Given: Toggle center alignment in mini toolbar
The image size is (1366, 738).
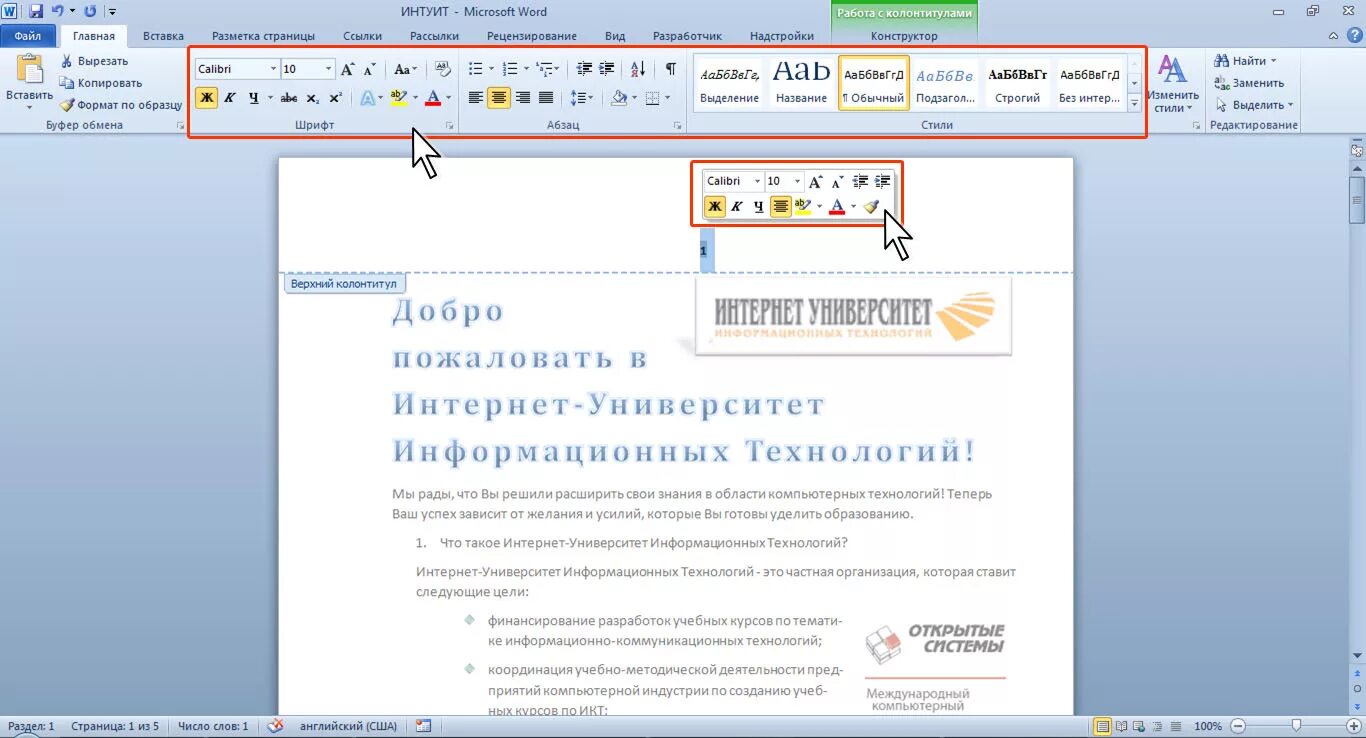Looking at the screenshot, I should (781, 207).
